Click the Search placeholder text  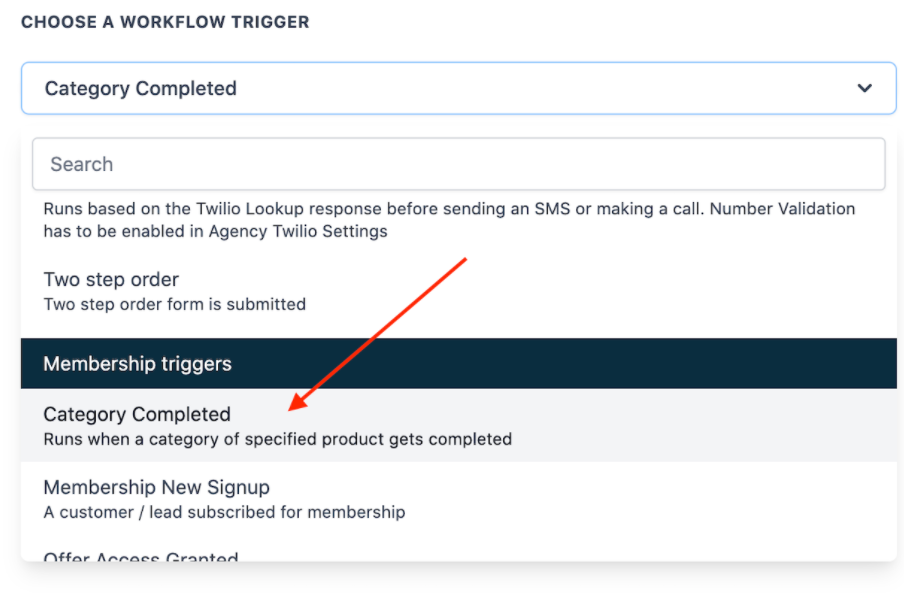click(x=82, y=164)
